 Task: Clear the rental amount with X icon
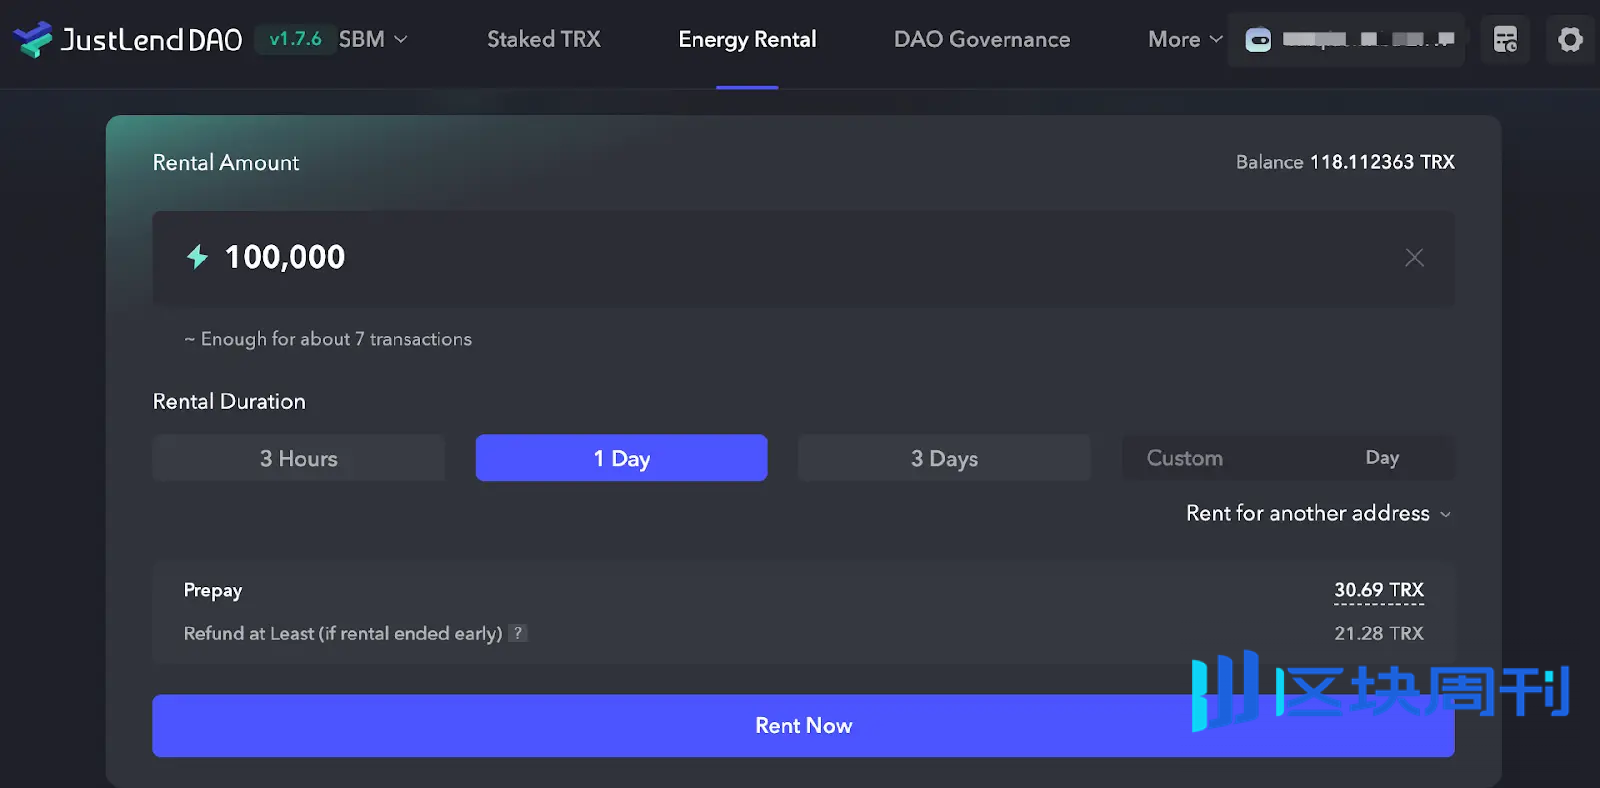(1414, 258)
